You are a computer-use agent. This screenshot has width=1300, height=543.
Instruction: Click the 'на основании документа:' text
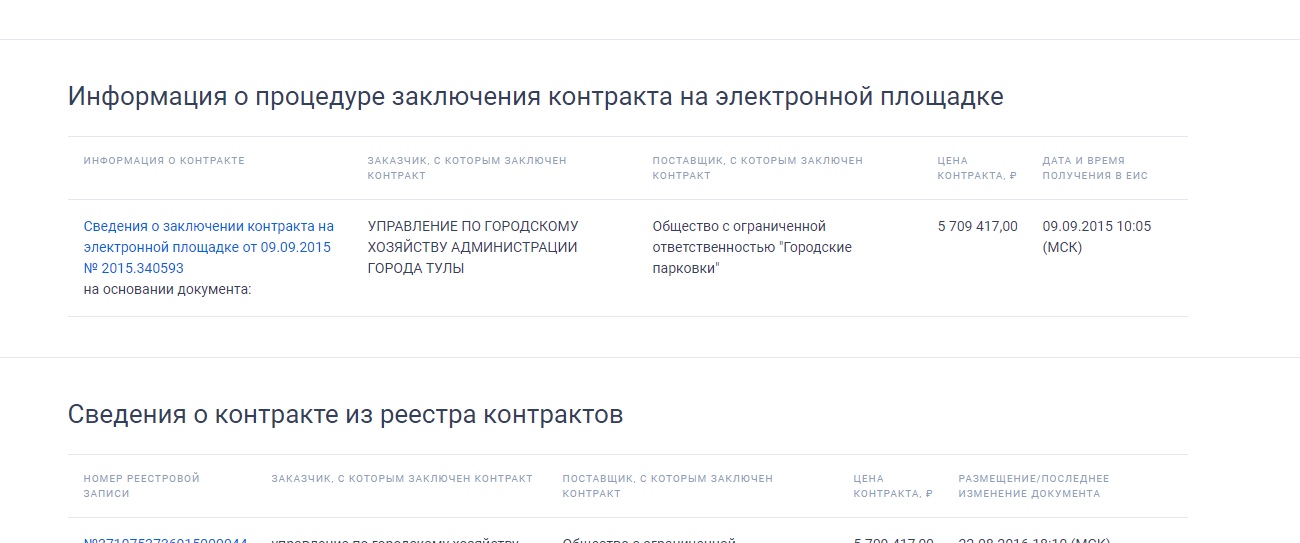click(167, 290)
